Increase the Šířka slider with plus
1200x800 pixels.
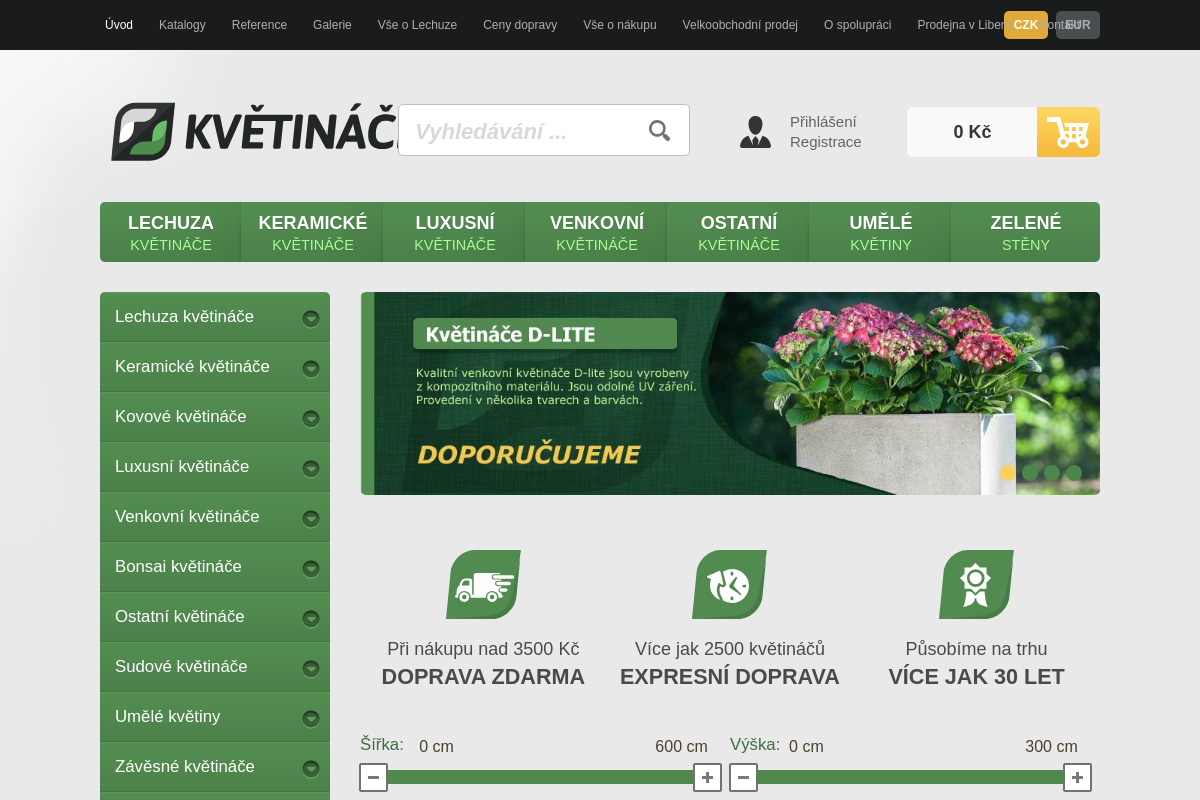tap(707, 777)
